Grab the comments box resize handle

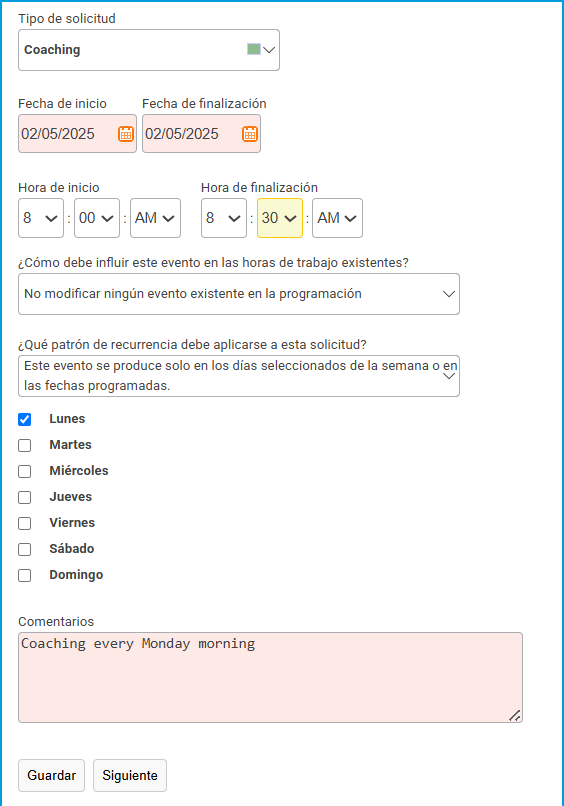[x=514, y=715]
